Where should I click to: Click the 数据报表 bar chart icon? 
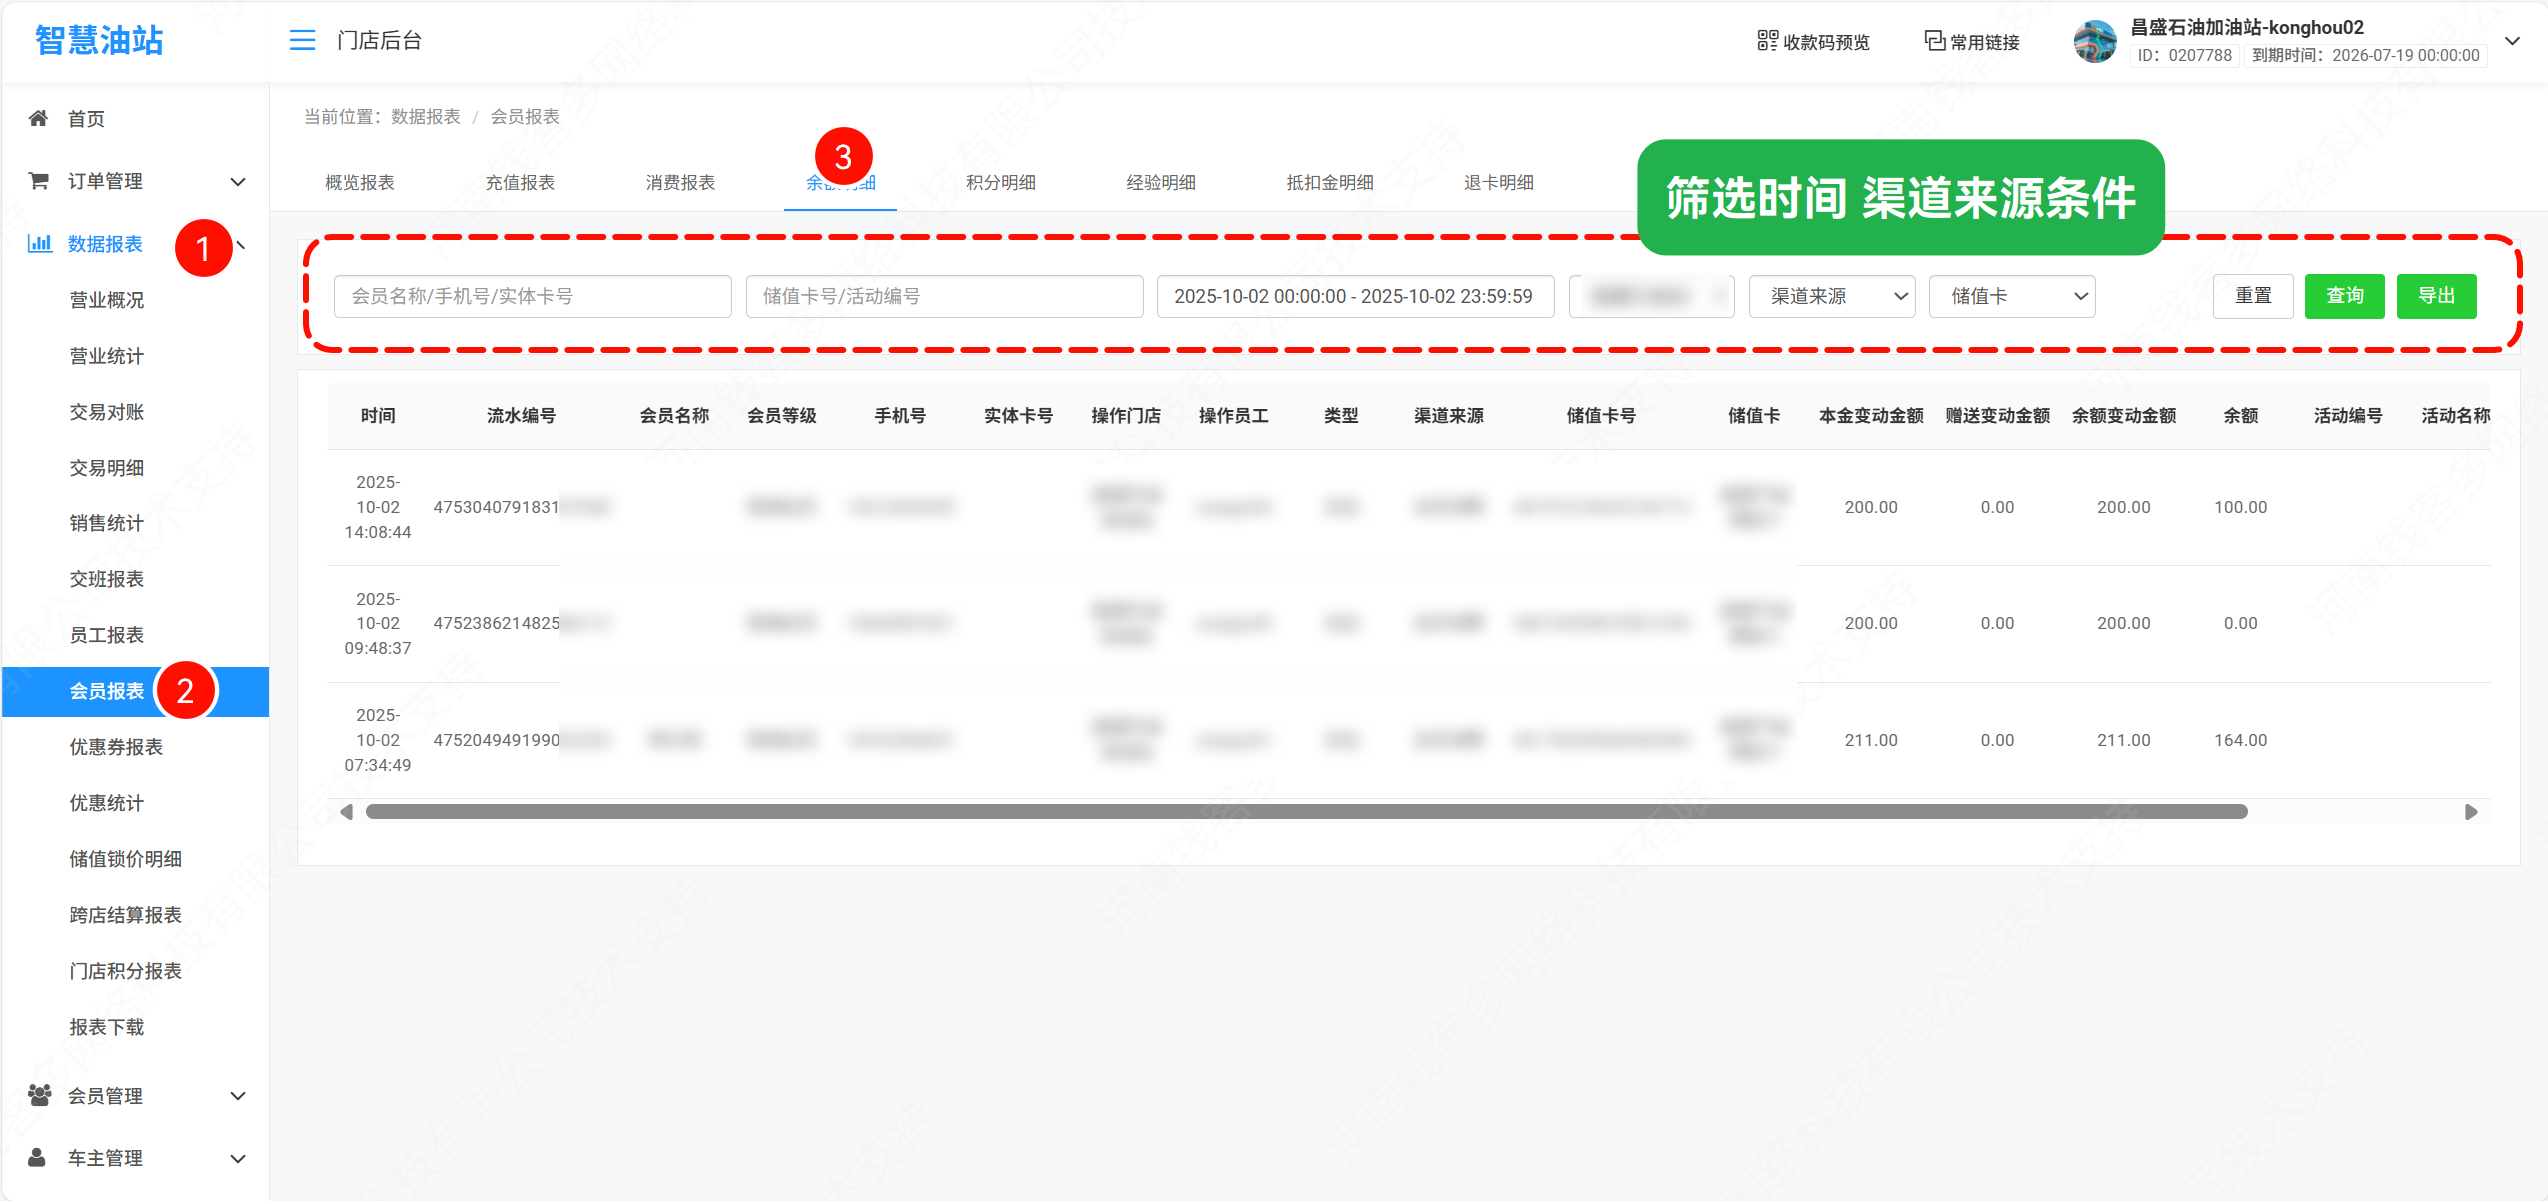(39, 243)
